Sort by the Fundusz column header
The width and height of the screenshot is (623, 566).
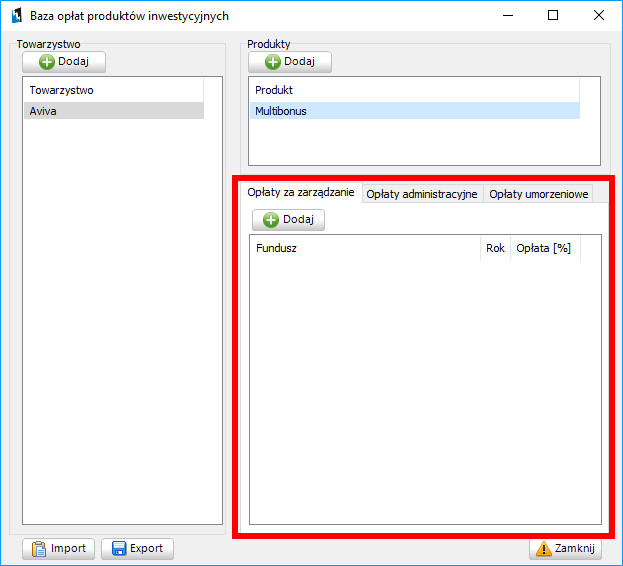(x=365, y=248)
